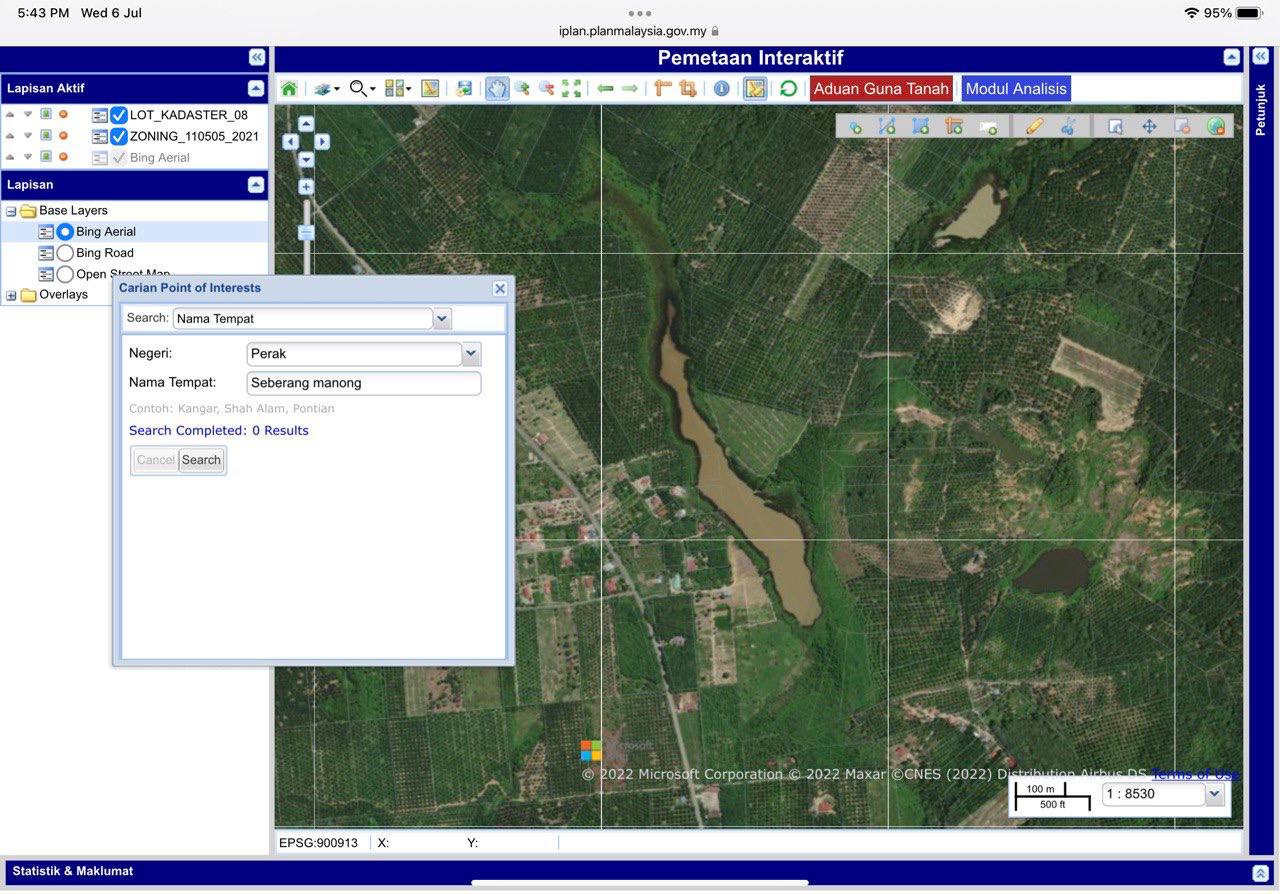Click the map zoom slider handle
Screen dimensions: 1280x894
coord(306,232)
